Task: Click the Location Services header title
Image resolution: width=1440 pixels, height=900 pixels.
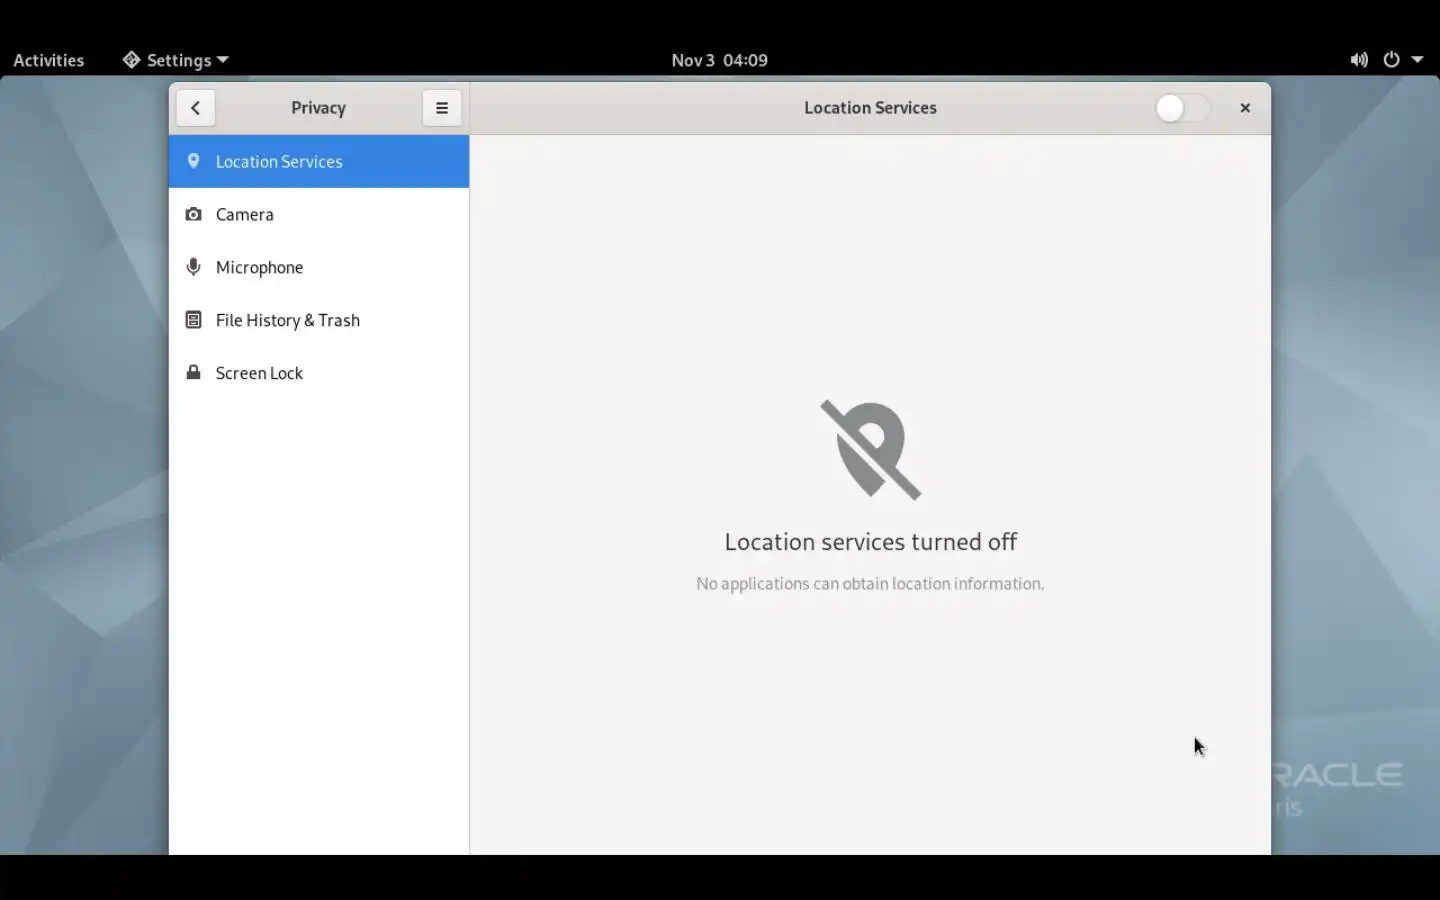Action: (871, 108)
